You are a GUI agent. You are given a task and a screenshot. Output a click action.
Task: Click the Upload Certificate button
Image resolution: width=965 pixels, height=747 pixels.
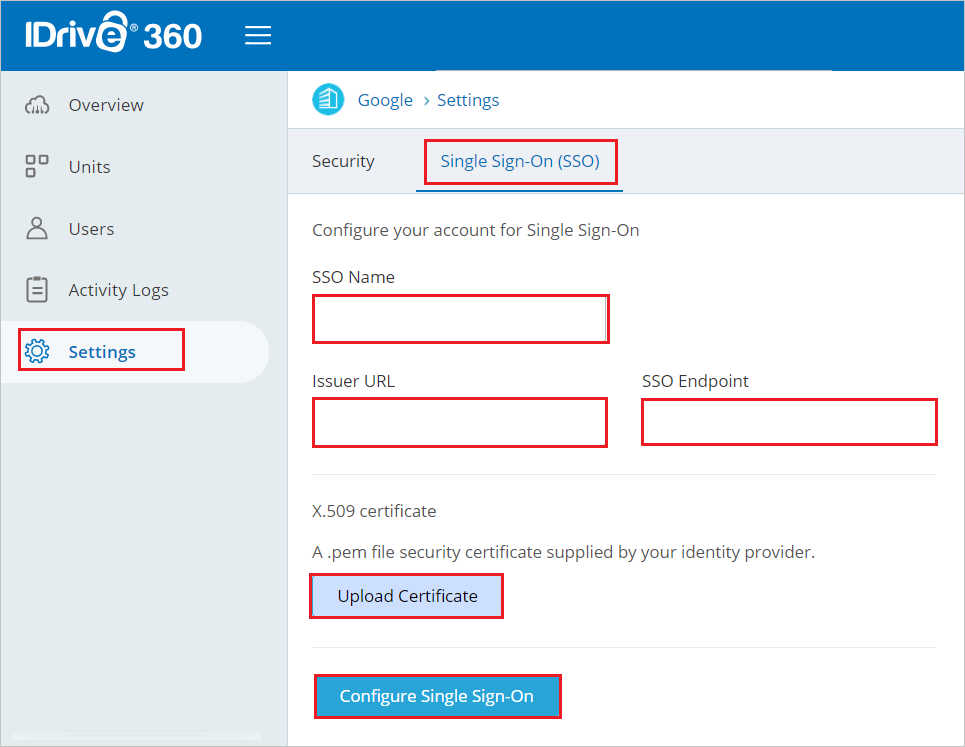click(407, 596)
